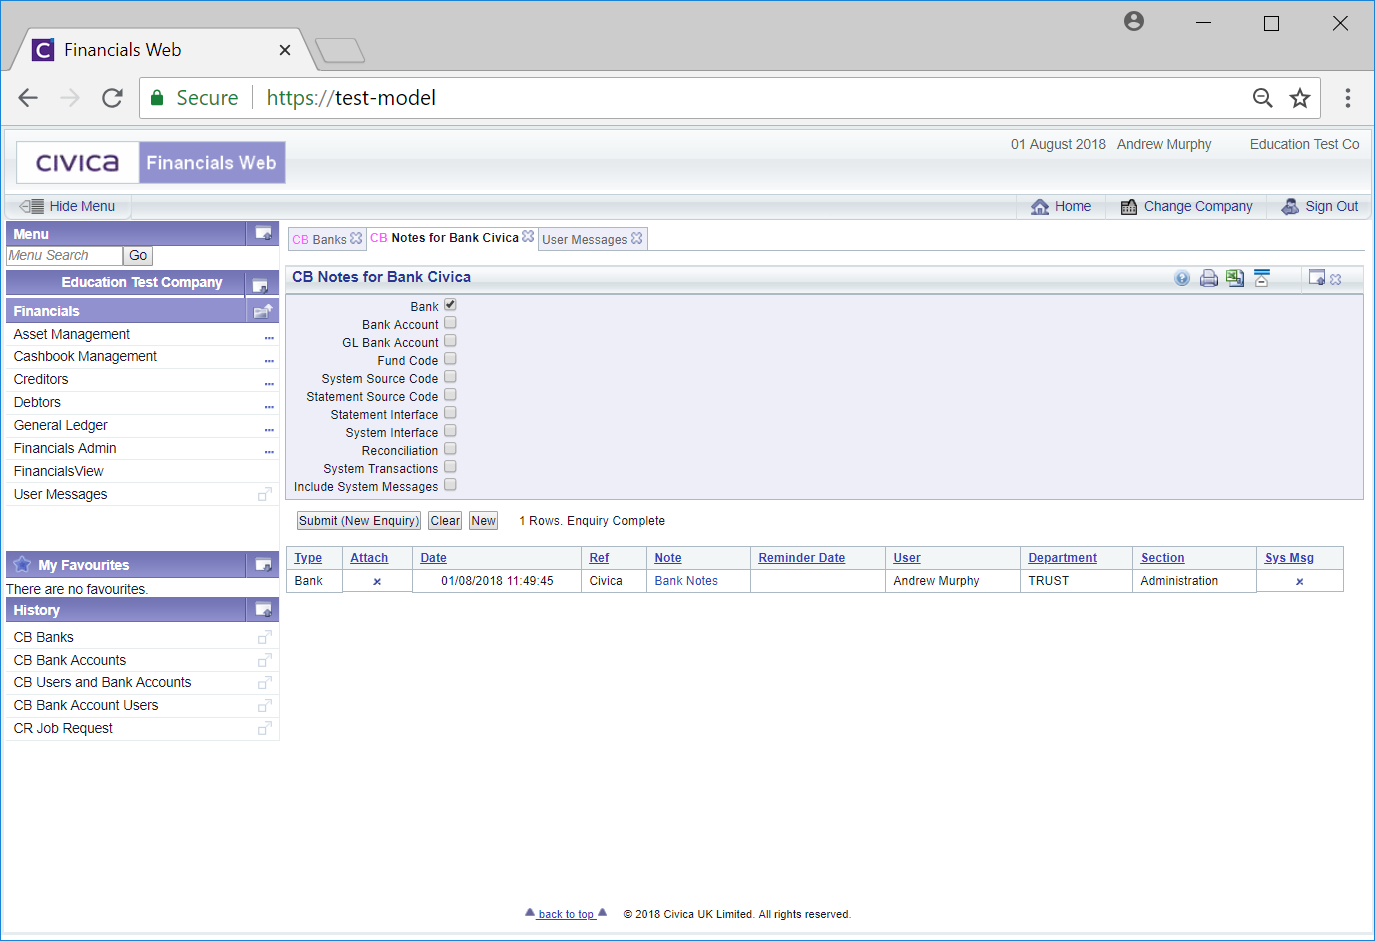Click Go next to Menu Search

pyautogui.click(x=138, y=256)
